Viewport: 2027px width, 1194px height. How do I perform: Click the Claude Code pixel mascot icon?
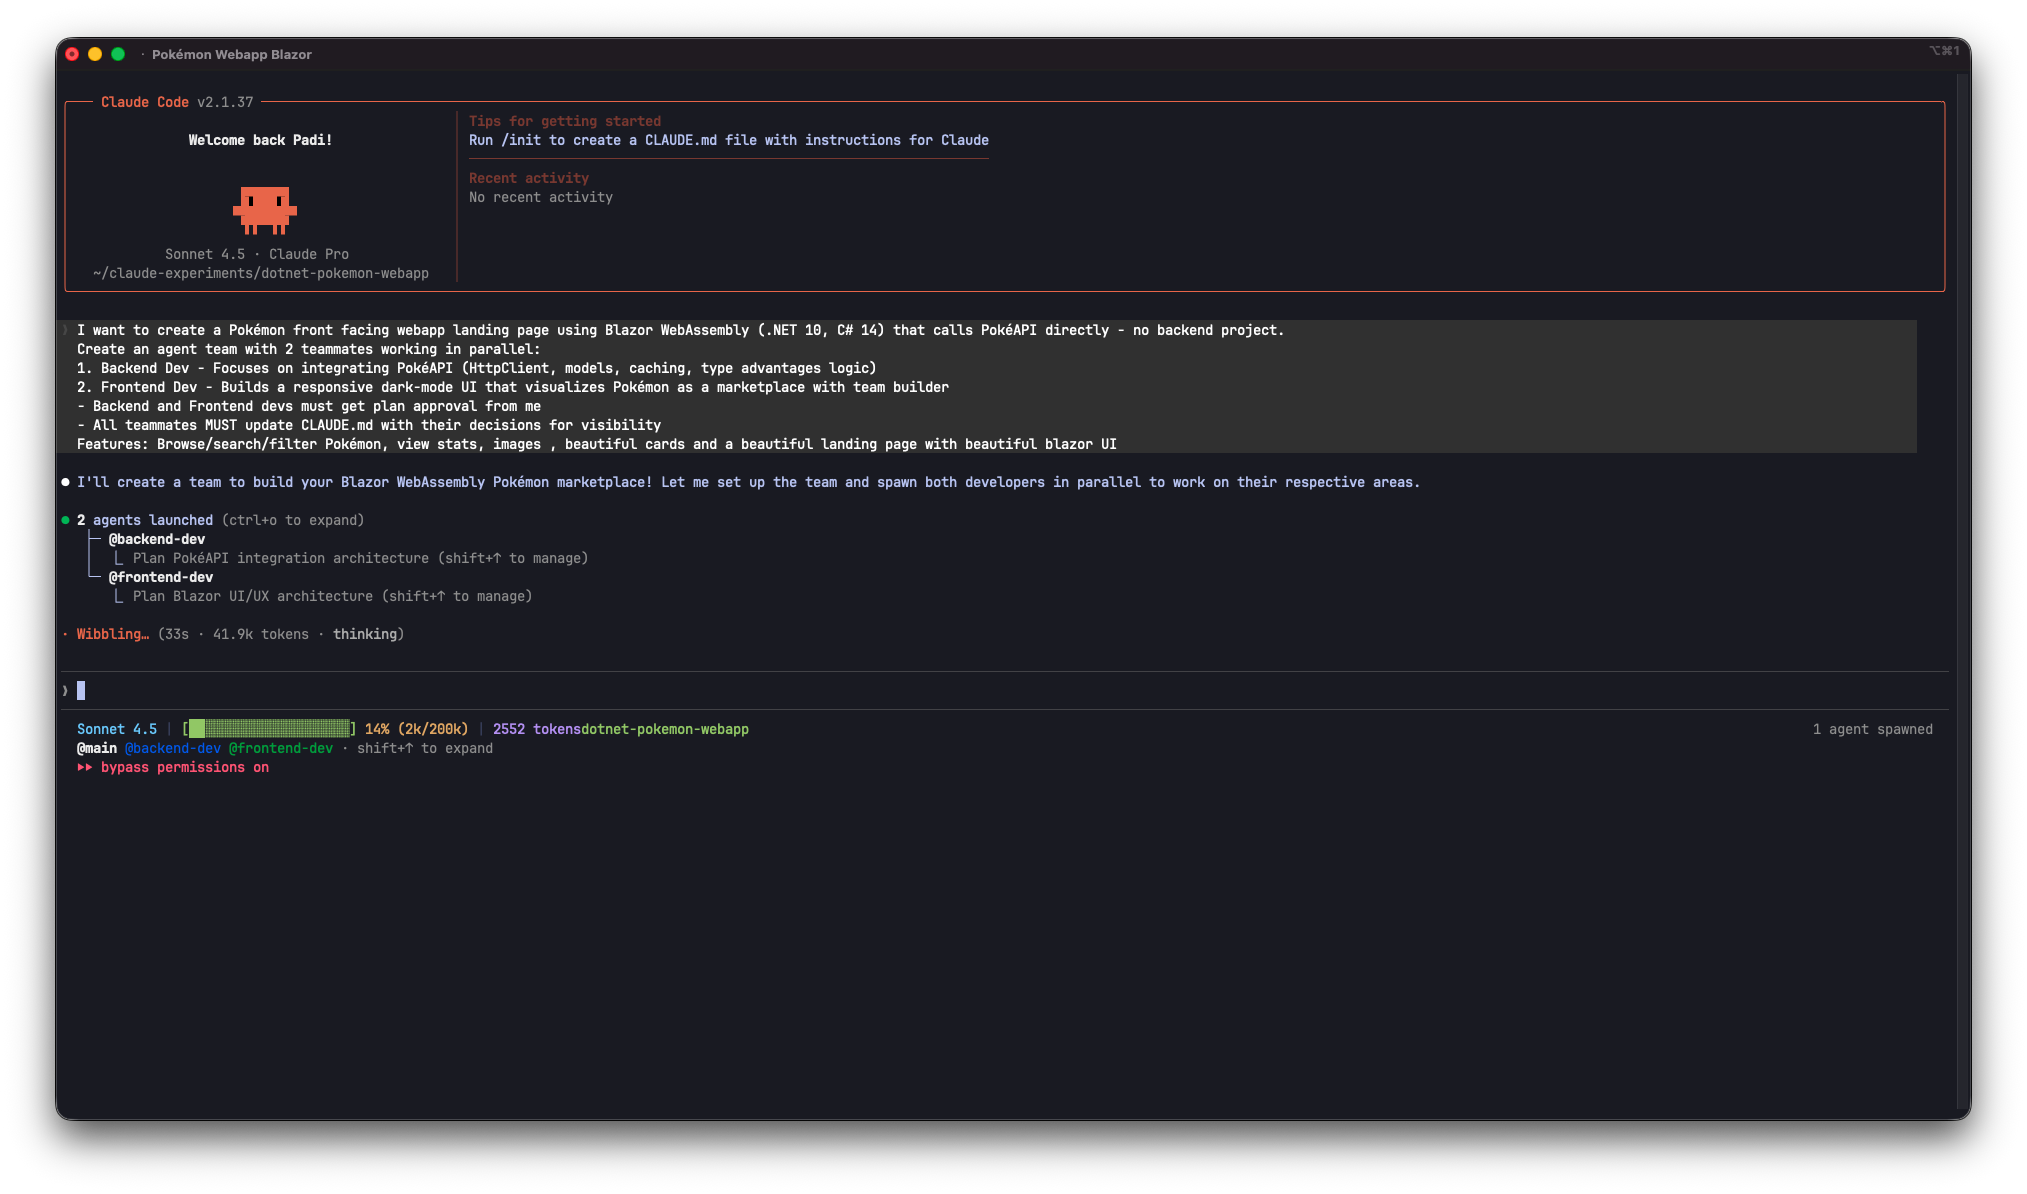(x=265, y=209)
